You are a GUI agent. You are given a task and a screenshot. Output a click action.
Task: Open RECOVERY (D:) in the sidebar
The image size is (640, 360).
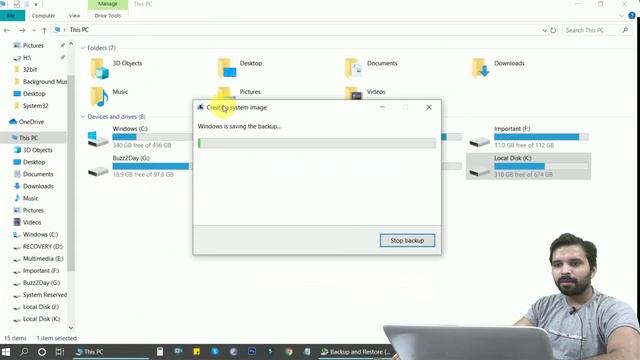point(43,247)
